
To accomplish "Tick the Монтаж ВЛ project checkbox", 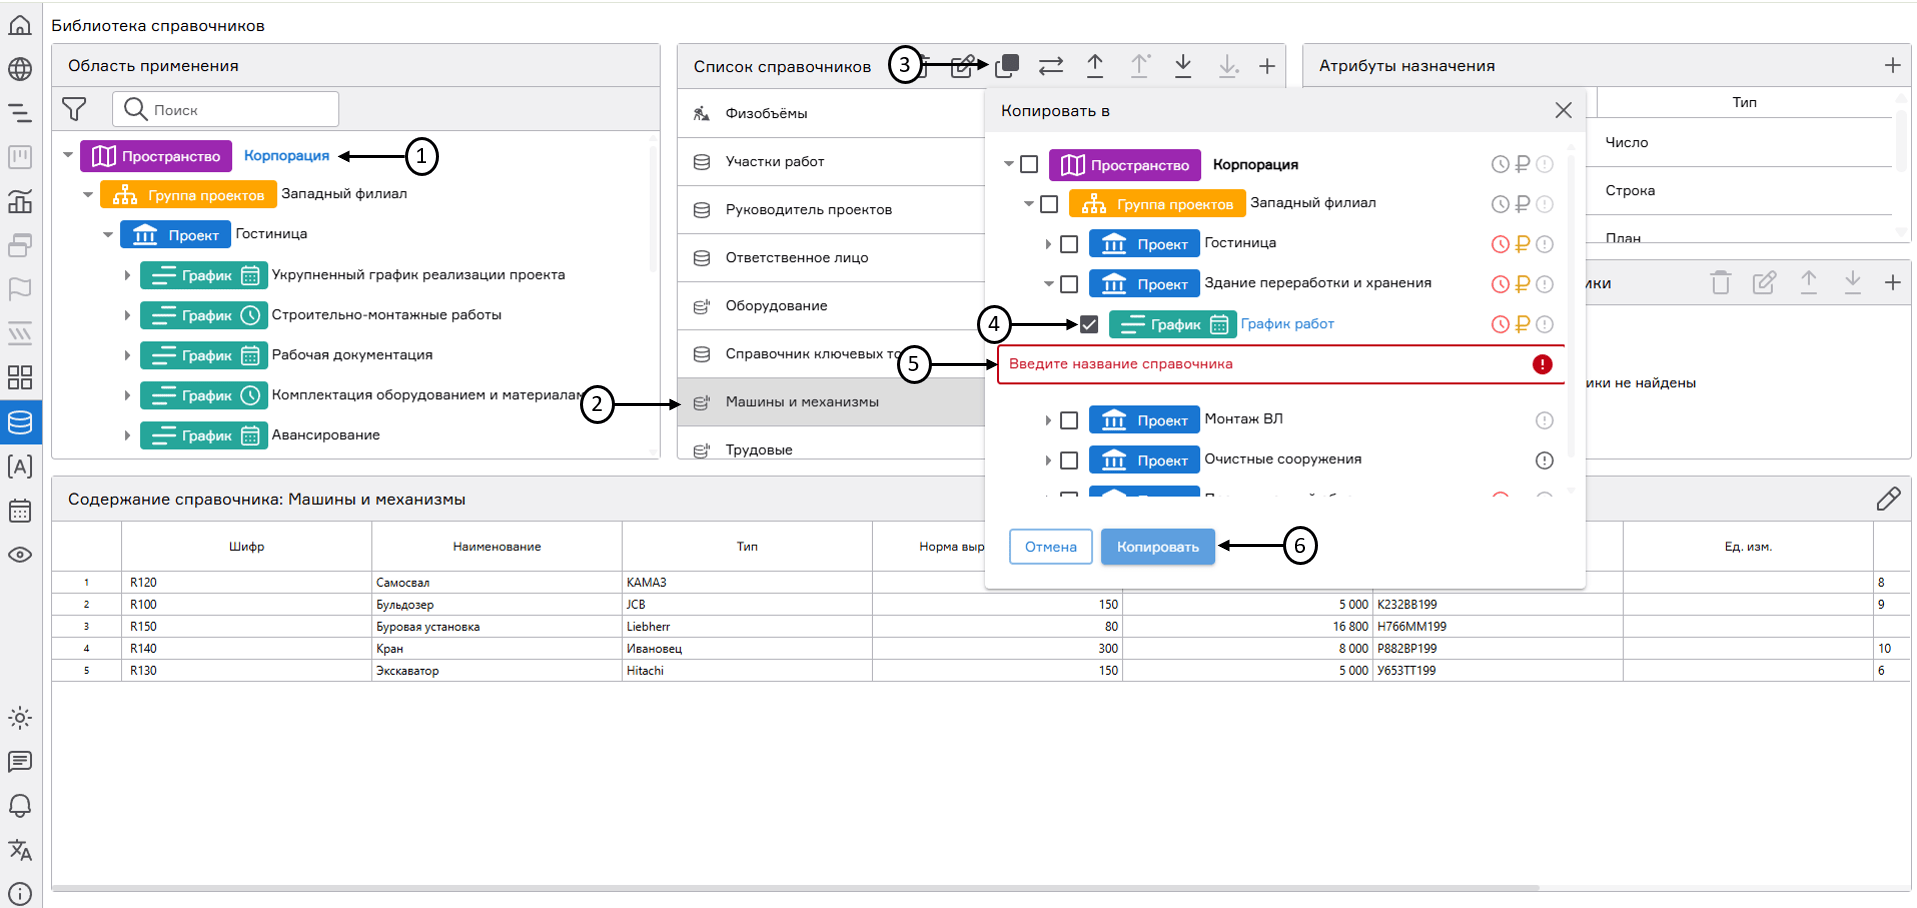I will pos(1069,420).
